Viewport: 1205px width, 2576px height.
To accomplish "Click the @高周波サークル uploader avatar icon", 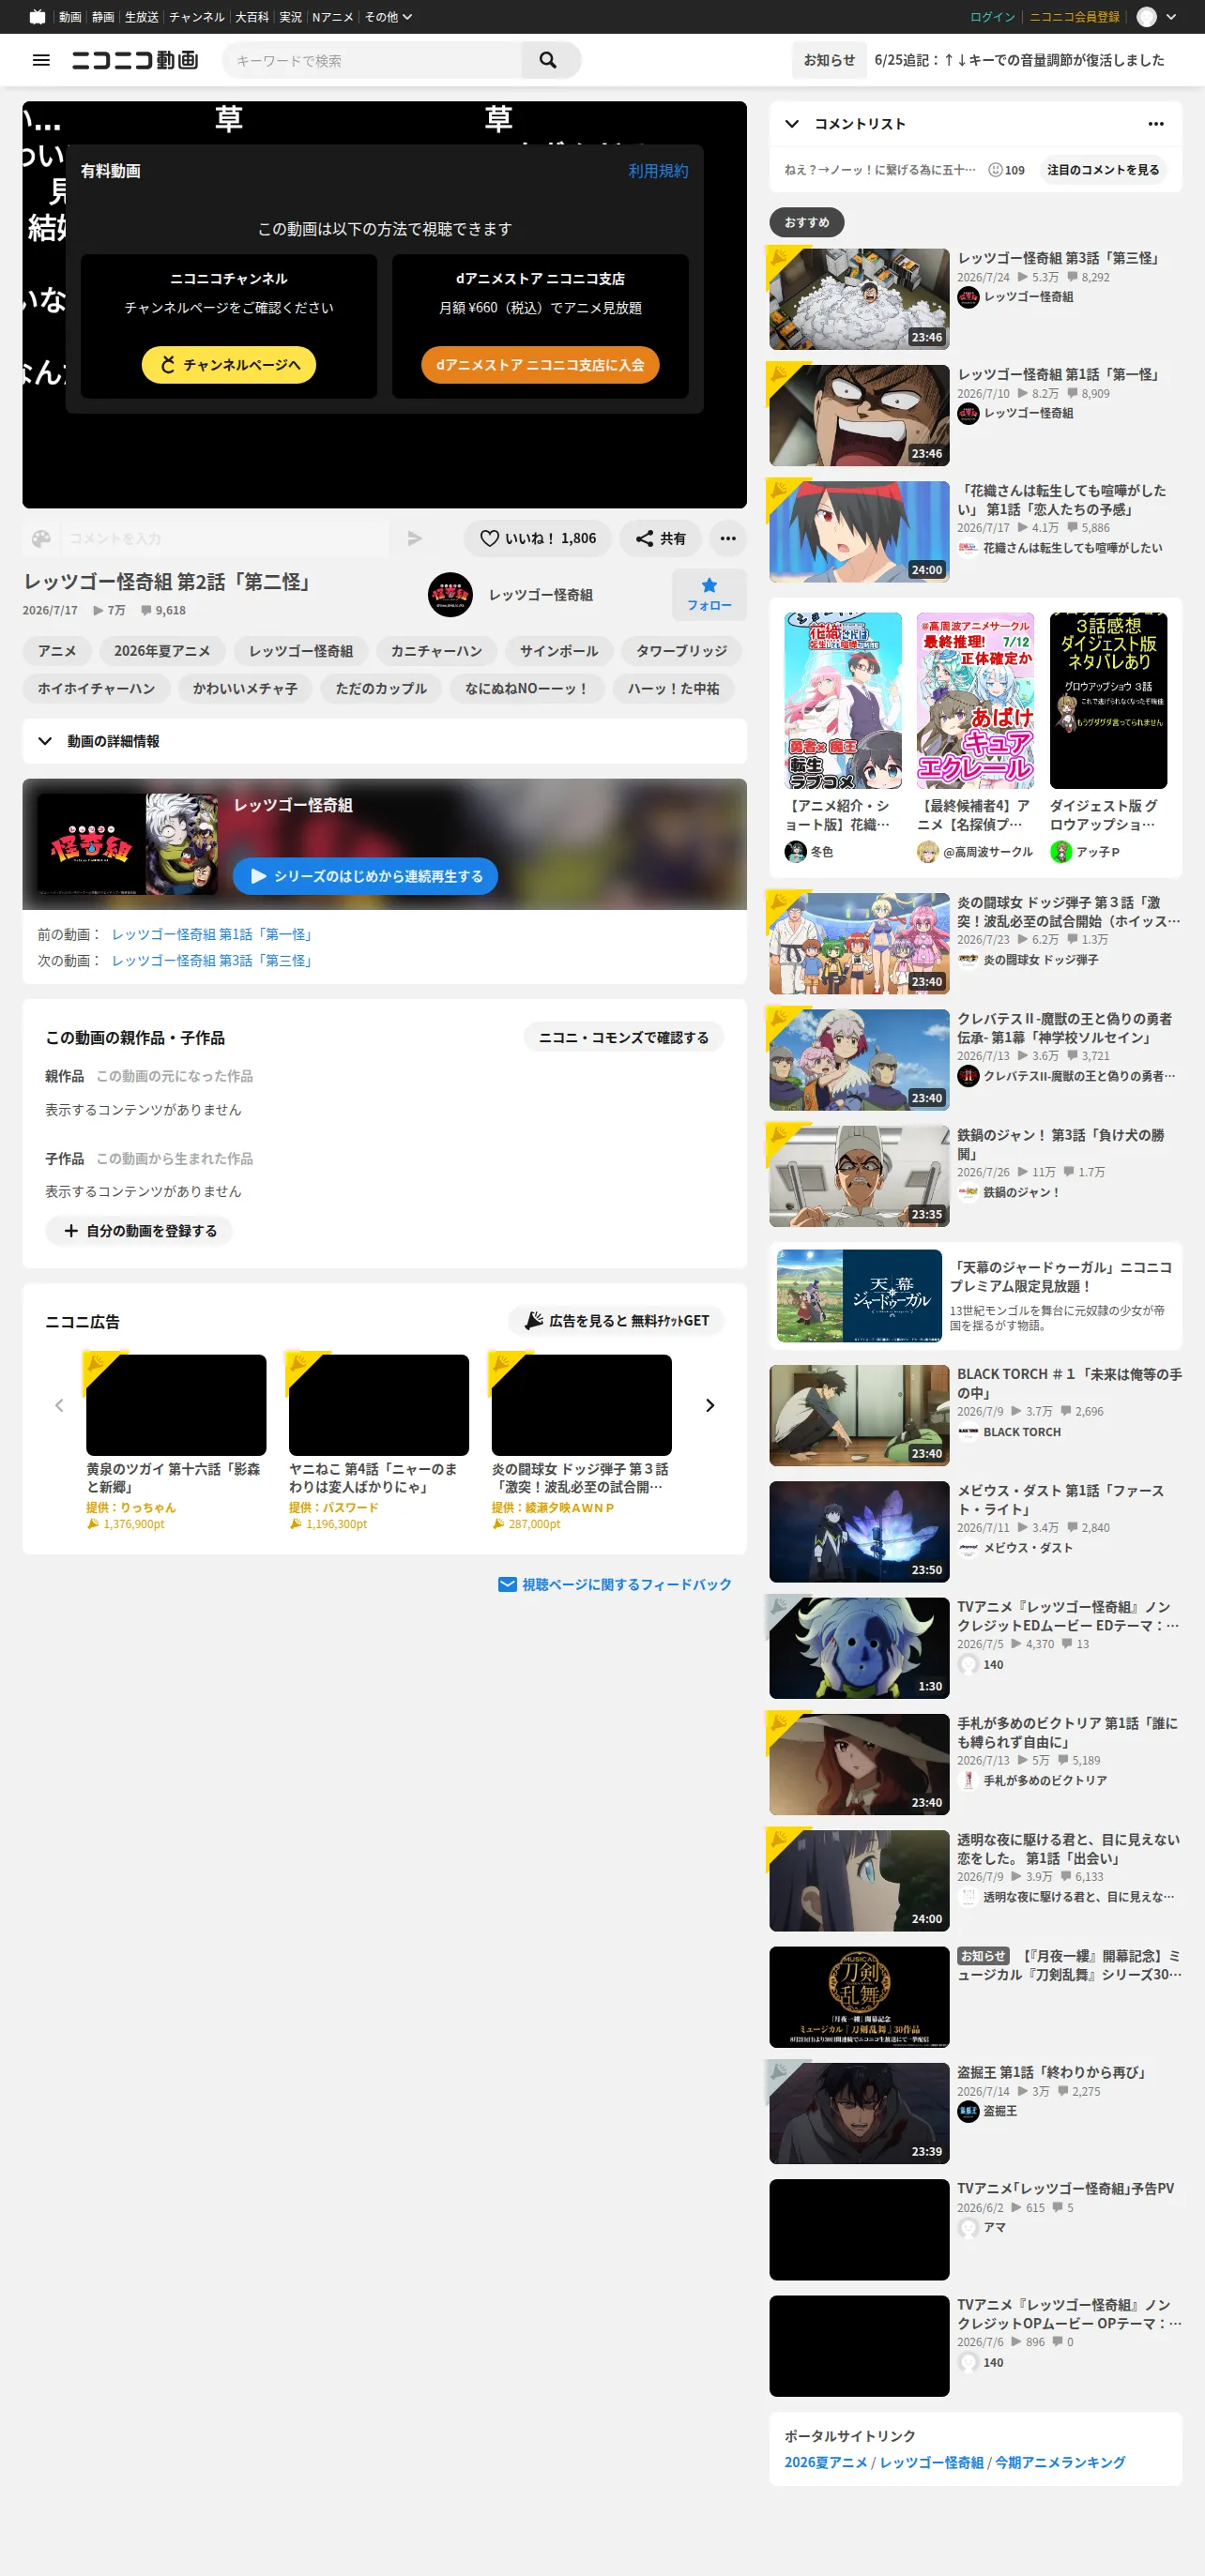I will click(x=927, y=851).
